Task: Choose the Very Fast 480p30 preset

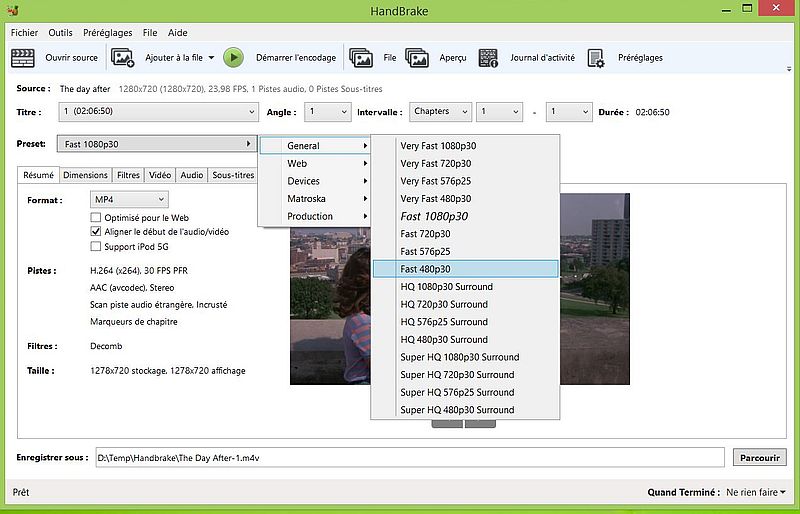Action: (465, 199)
